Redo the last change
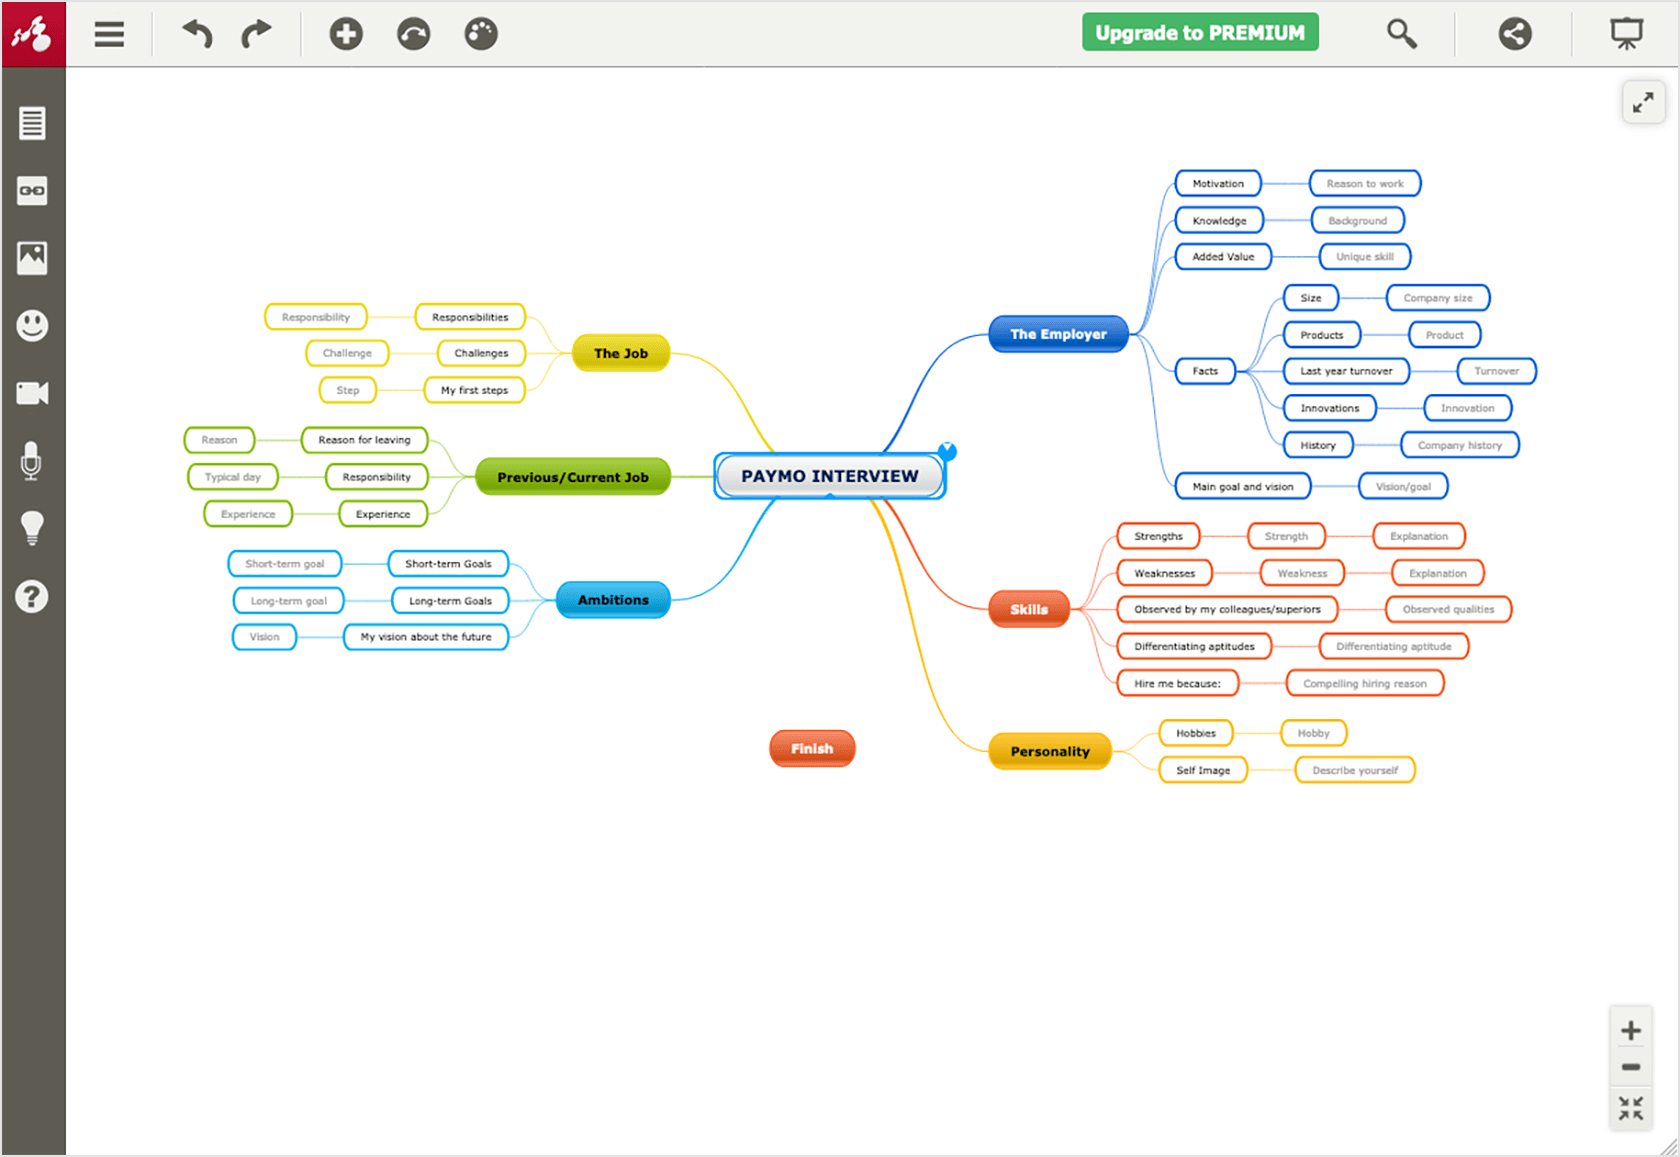The image size is (1680, 1157). click(254, 33)
